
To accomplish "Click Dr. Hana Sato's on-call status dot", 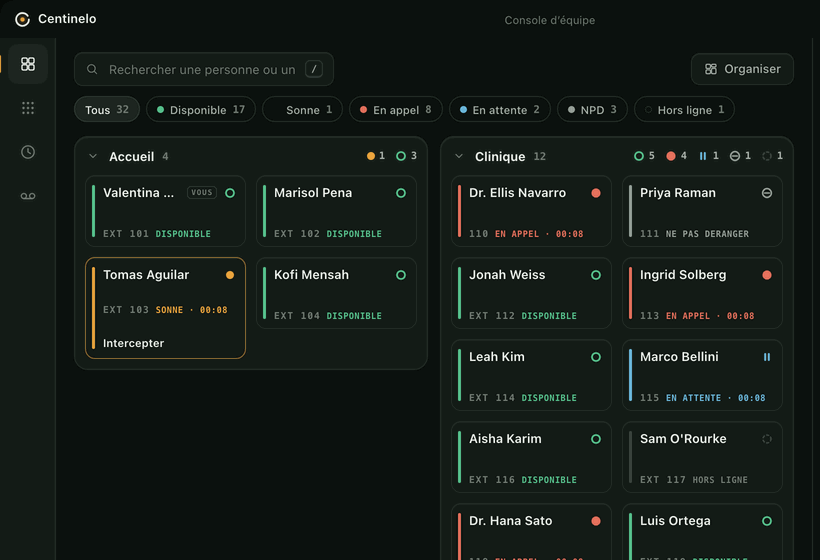I will pyautogui.click(x=596, y=521).
